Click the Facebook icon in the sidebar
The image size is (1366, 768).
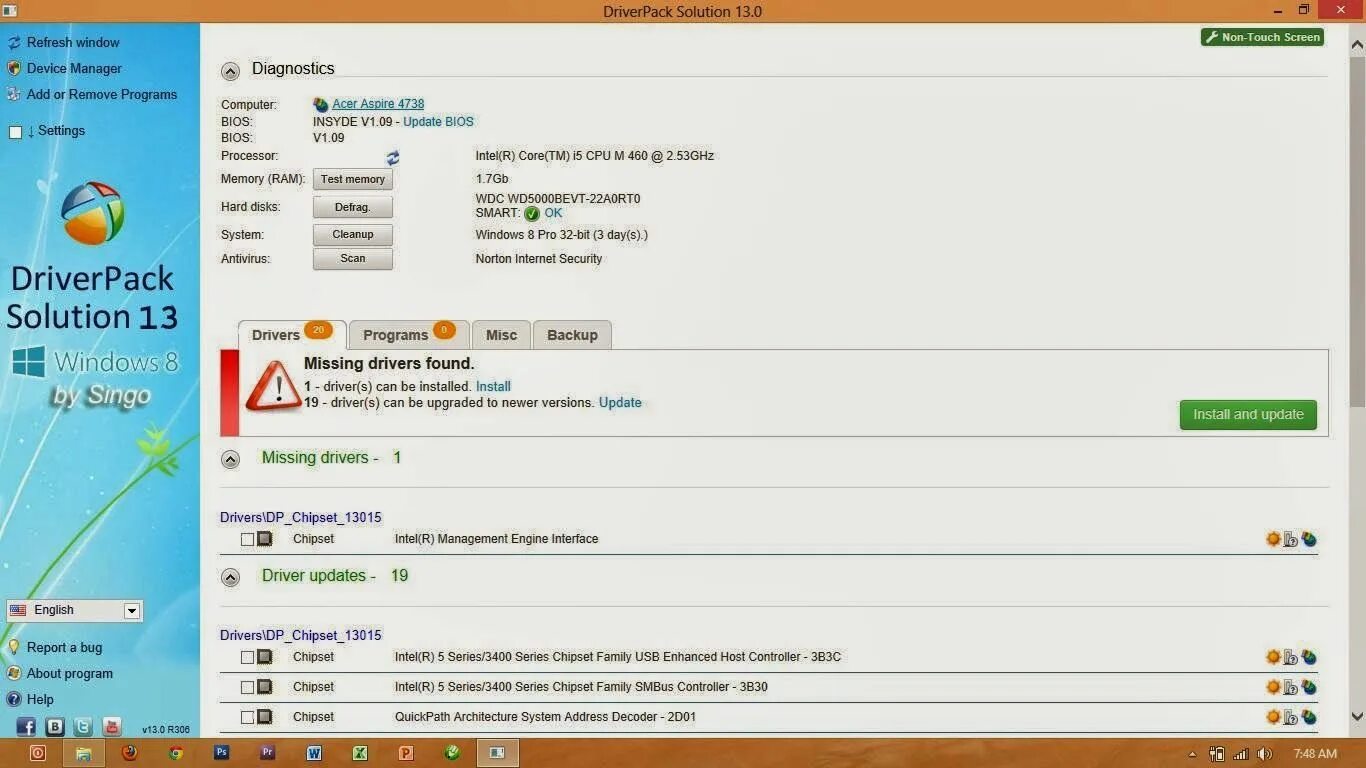tap(26, 727)
